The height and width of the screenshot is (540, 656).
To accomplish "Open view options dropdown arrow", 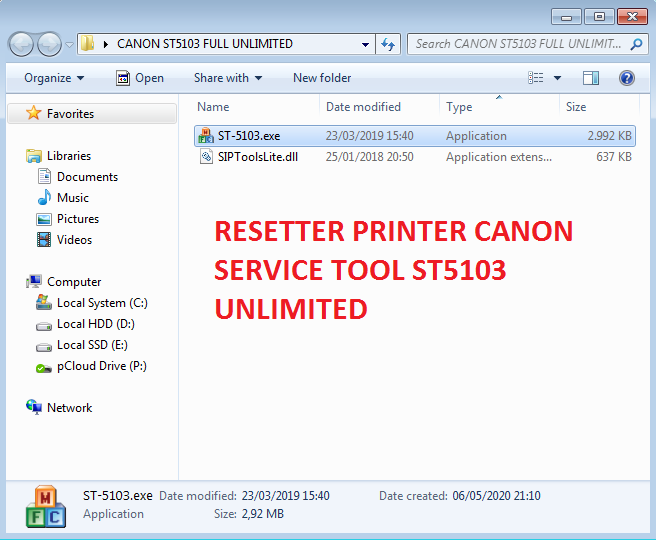I will (557, 78).
